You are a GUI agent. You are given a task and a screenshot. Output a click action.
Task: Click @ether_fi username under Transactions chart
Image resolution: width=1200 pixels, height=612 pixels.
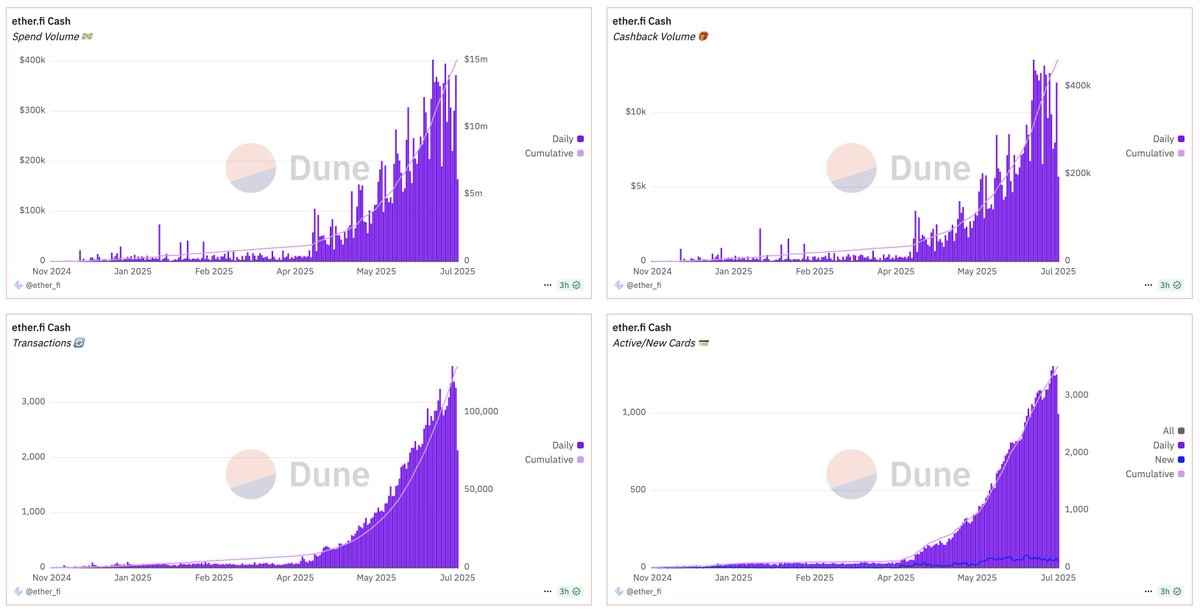pyautogui.click(x=42, y=592)
